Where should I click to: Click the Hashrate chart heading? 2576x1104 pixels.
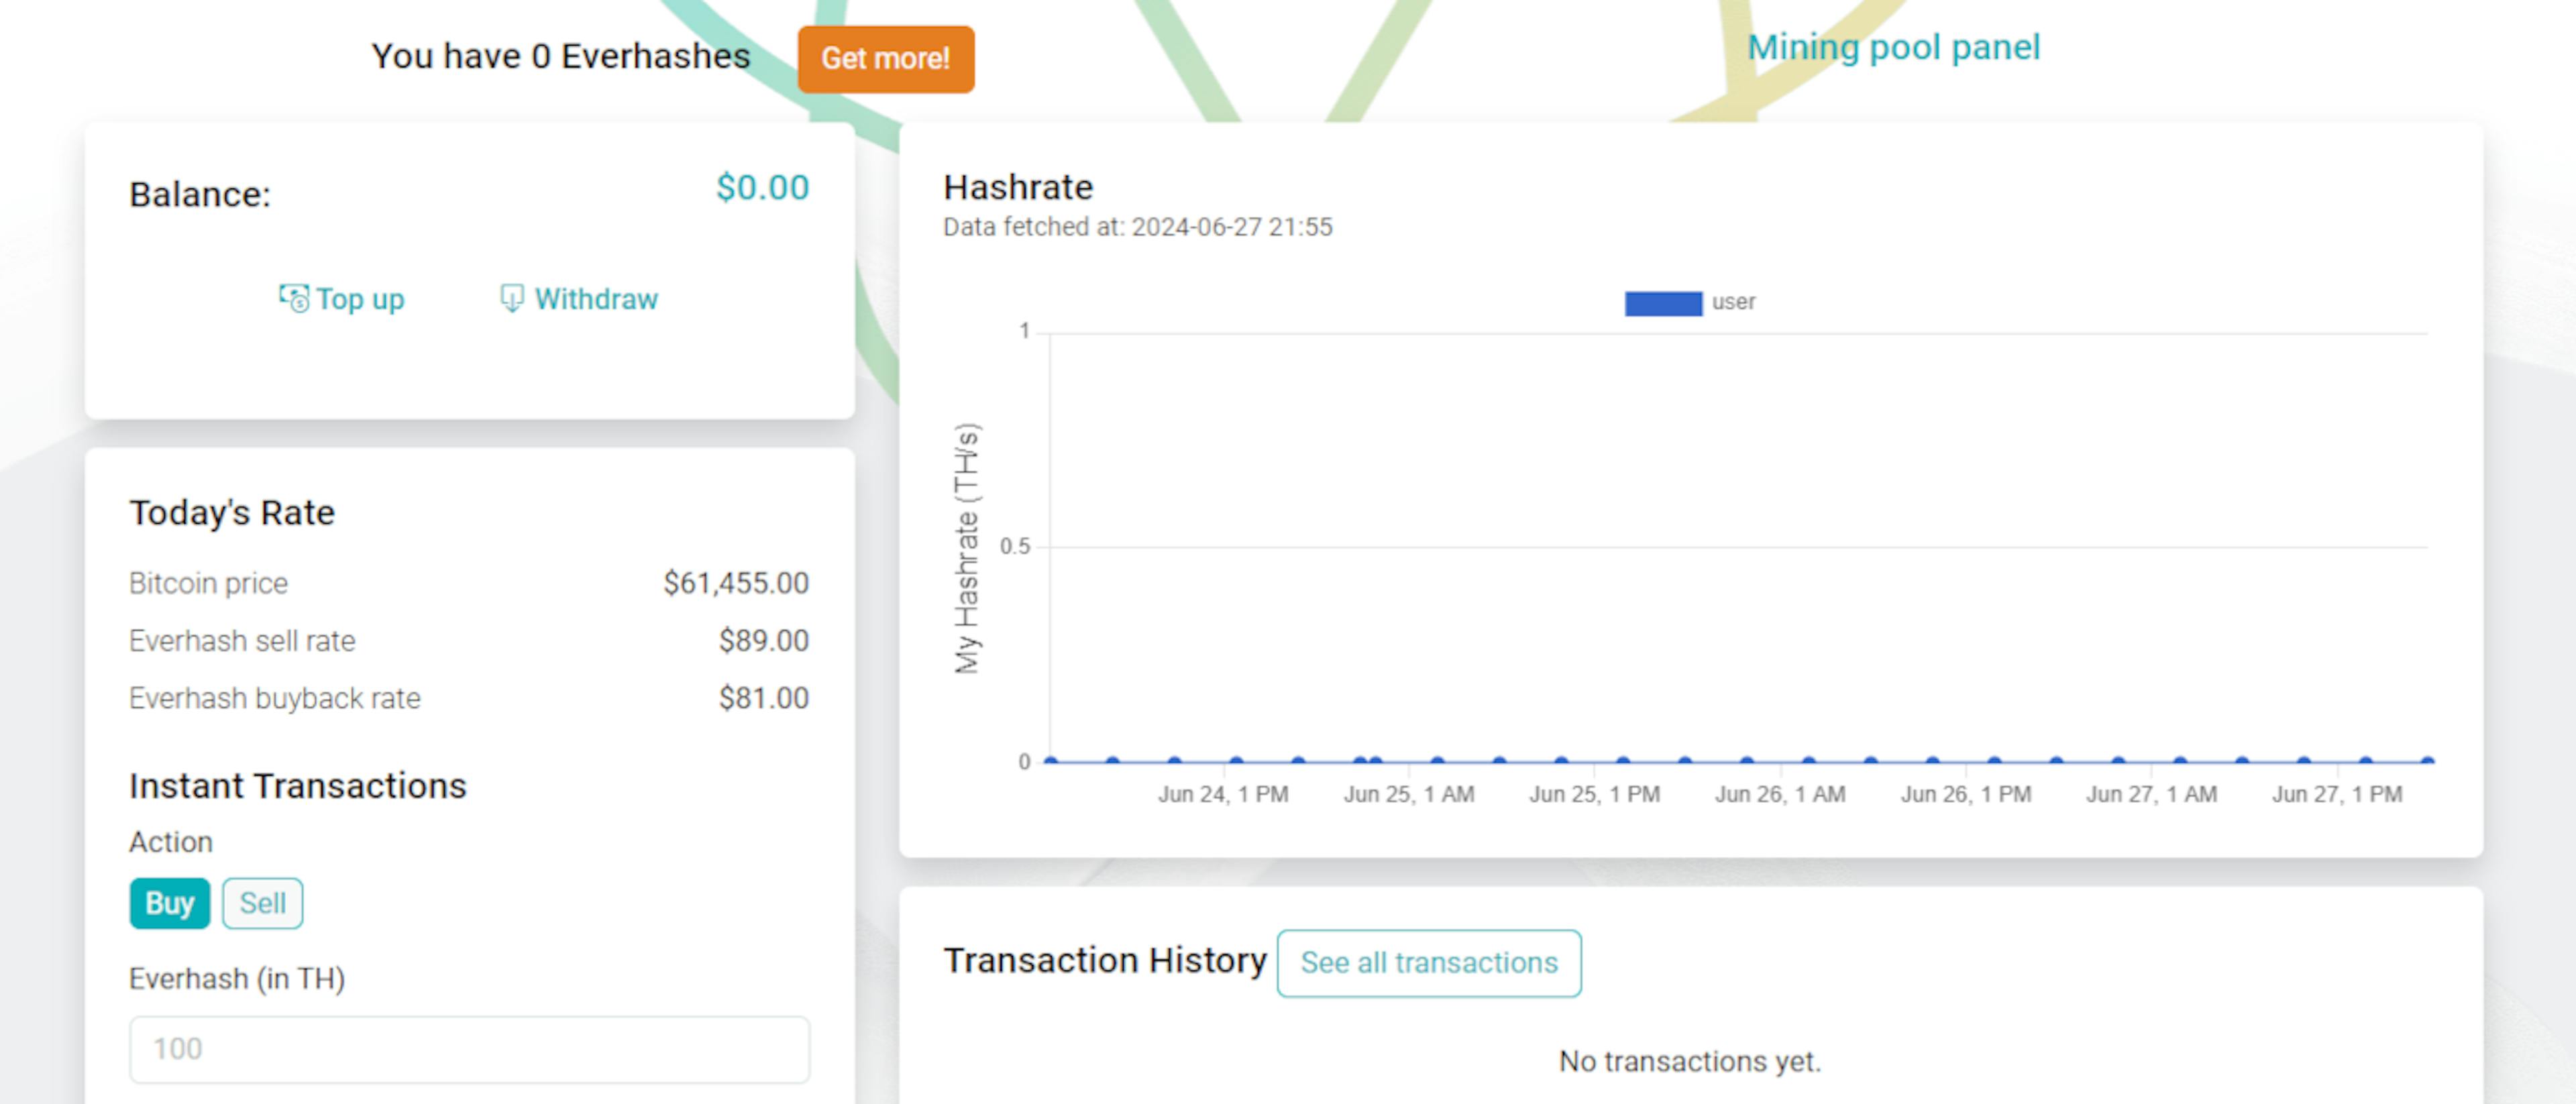[1018, 187]
